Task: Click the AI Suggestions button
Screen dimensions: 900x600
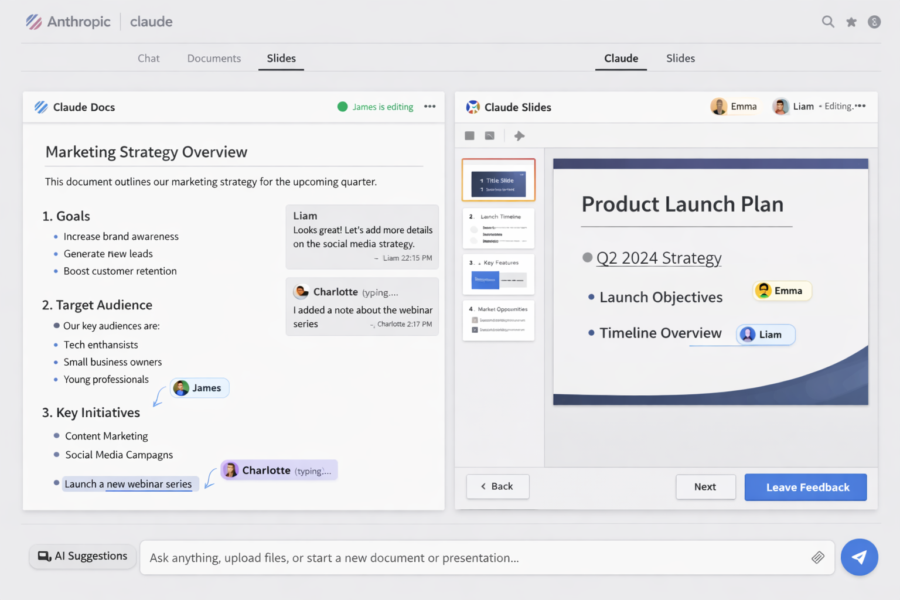Action: coord(83,556)
